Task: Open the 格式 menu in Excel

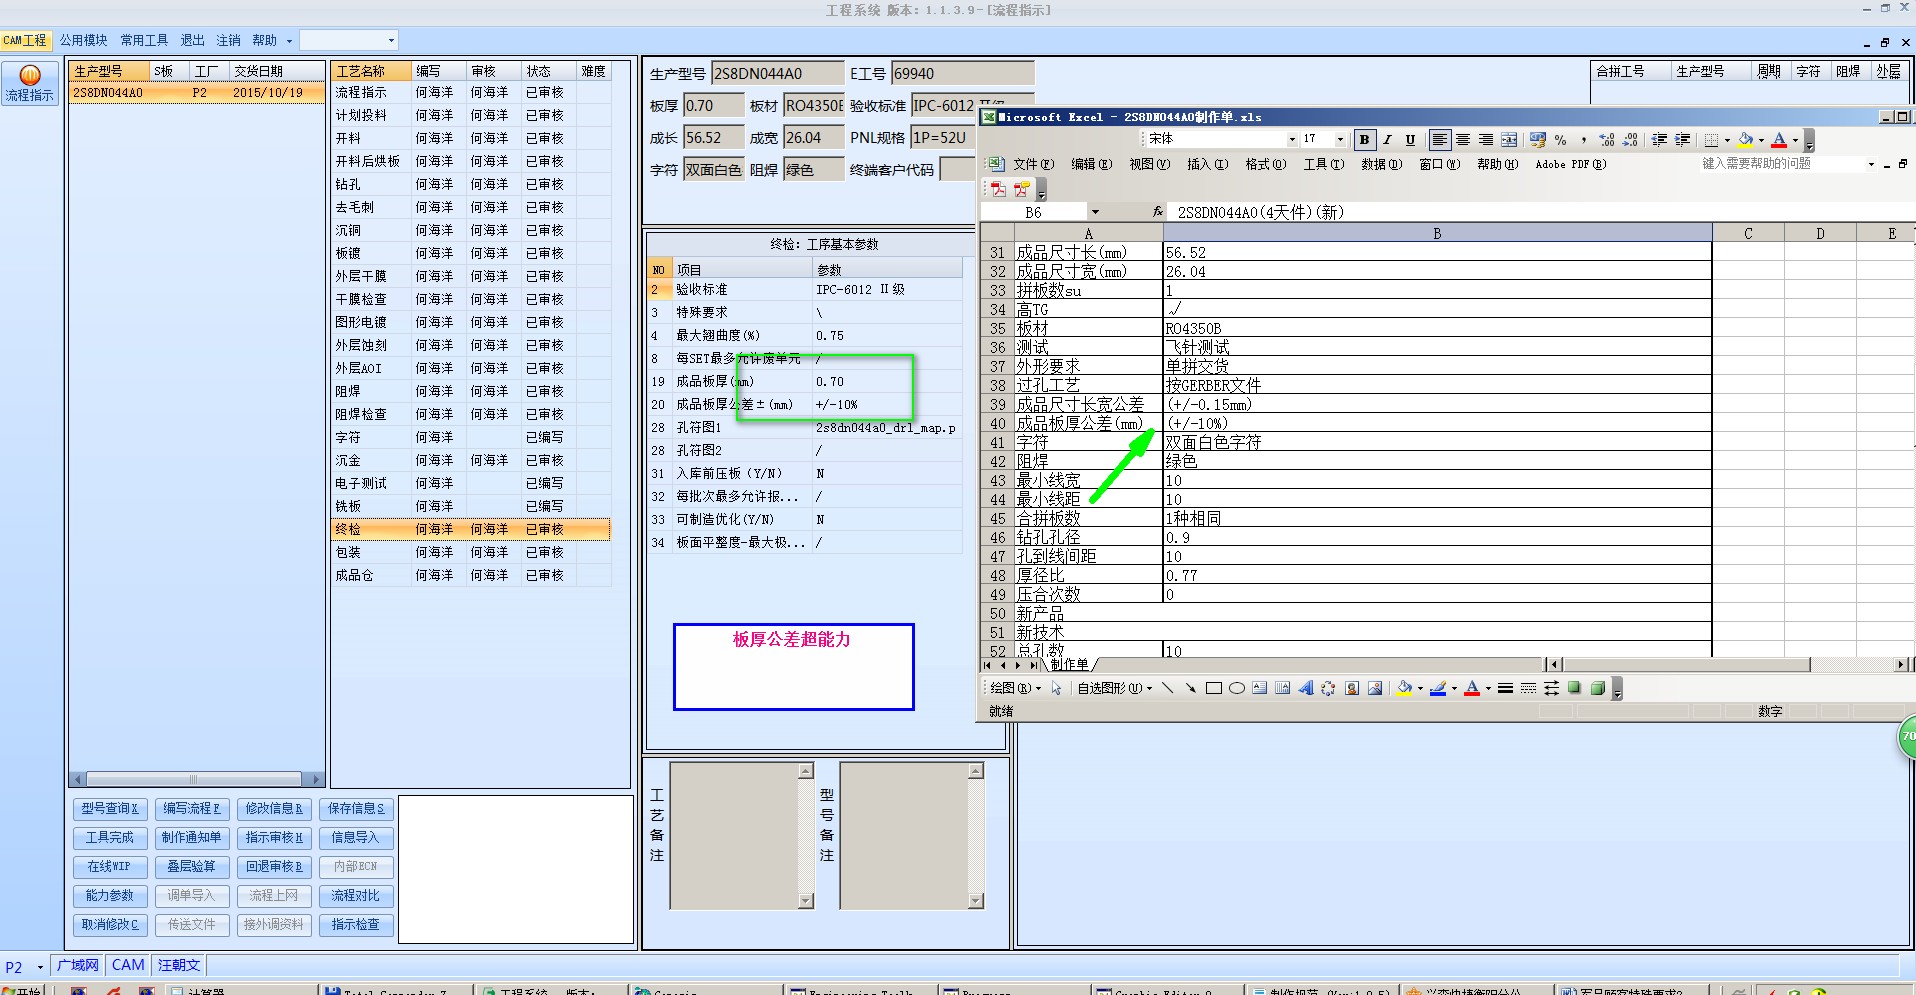Action: (x=1265, y=164)
